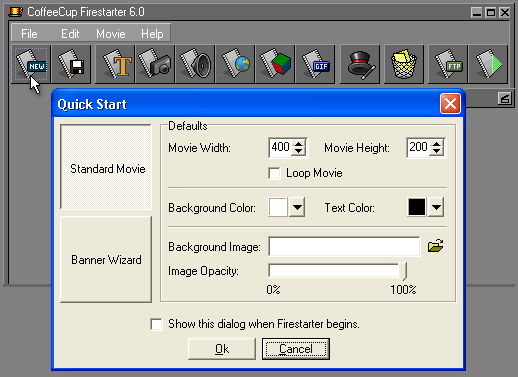Select the speaker sound tool icon
518x377 pixels.
(195, 64)
